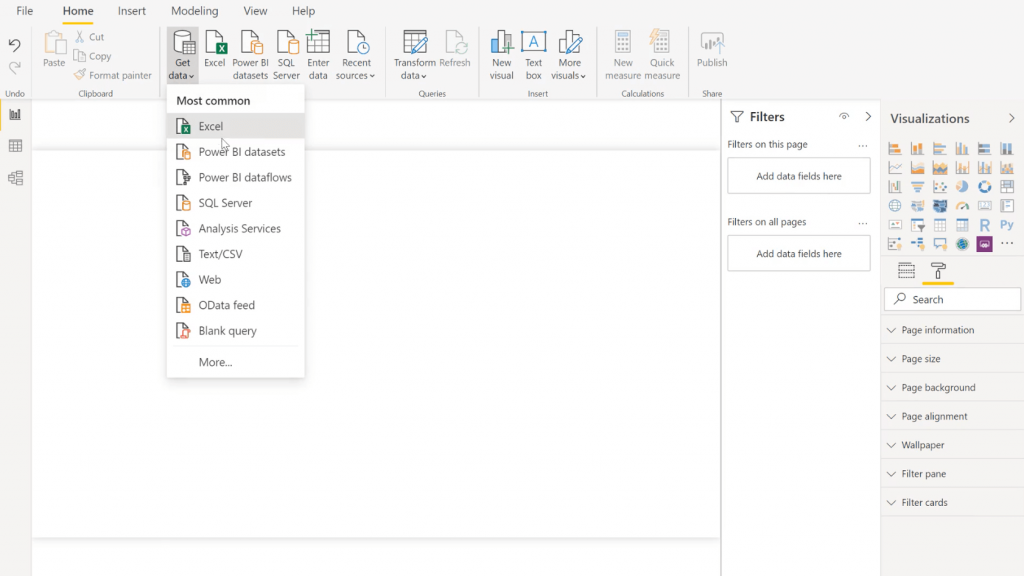
Task: Open Model view in left sidebar
Action: [15, 178]
